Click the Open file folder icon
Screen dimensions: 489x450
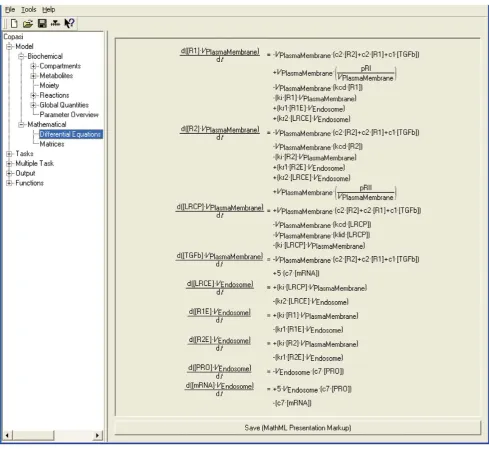(x=28, y=24)
